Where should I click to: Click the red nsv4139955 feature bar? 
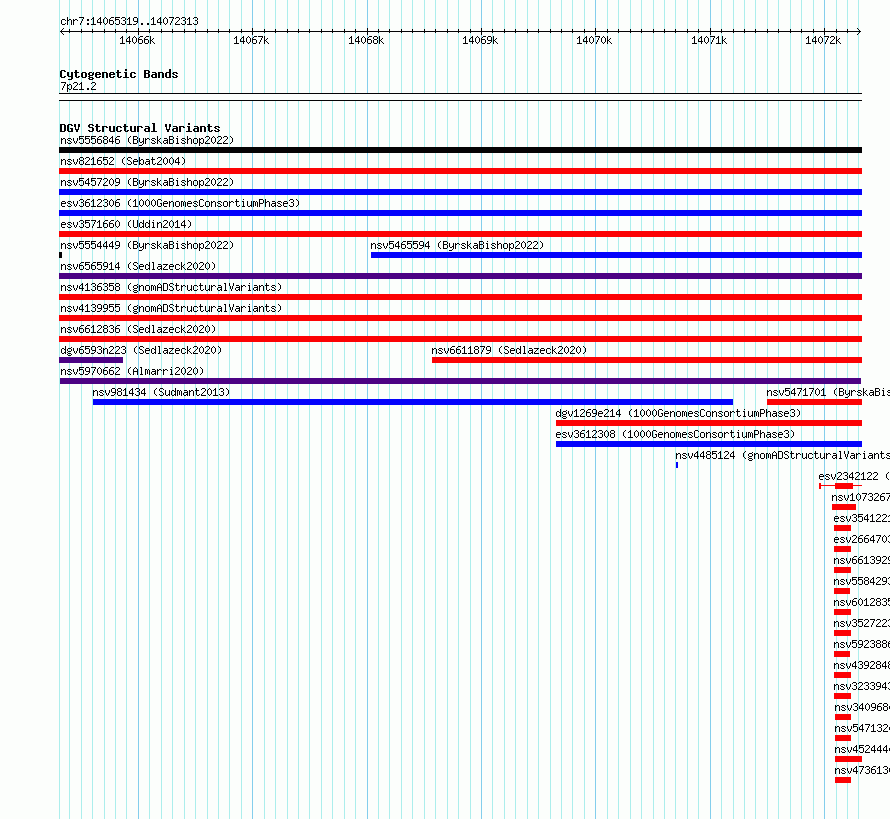[x=460, y=318]
